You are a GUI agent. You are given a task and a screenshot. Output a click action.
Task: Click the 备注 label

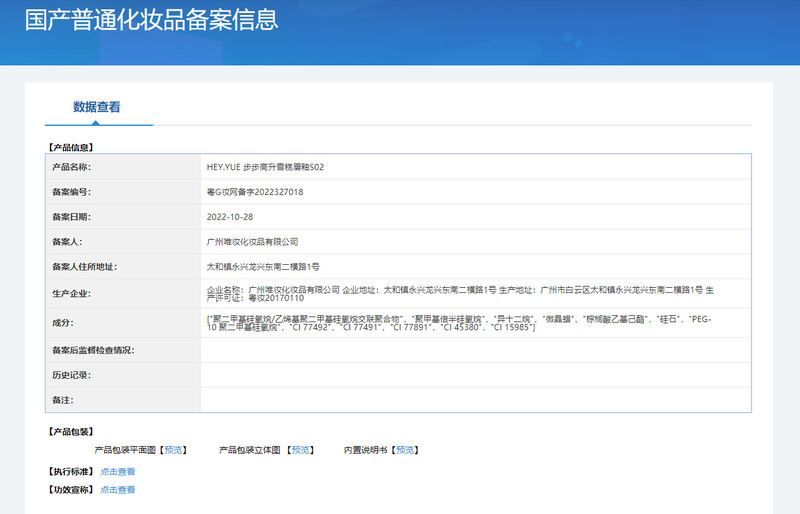pyautogui.click(x=63, y=400)
